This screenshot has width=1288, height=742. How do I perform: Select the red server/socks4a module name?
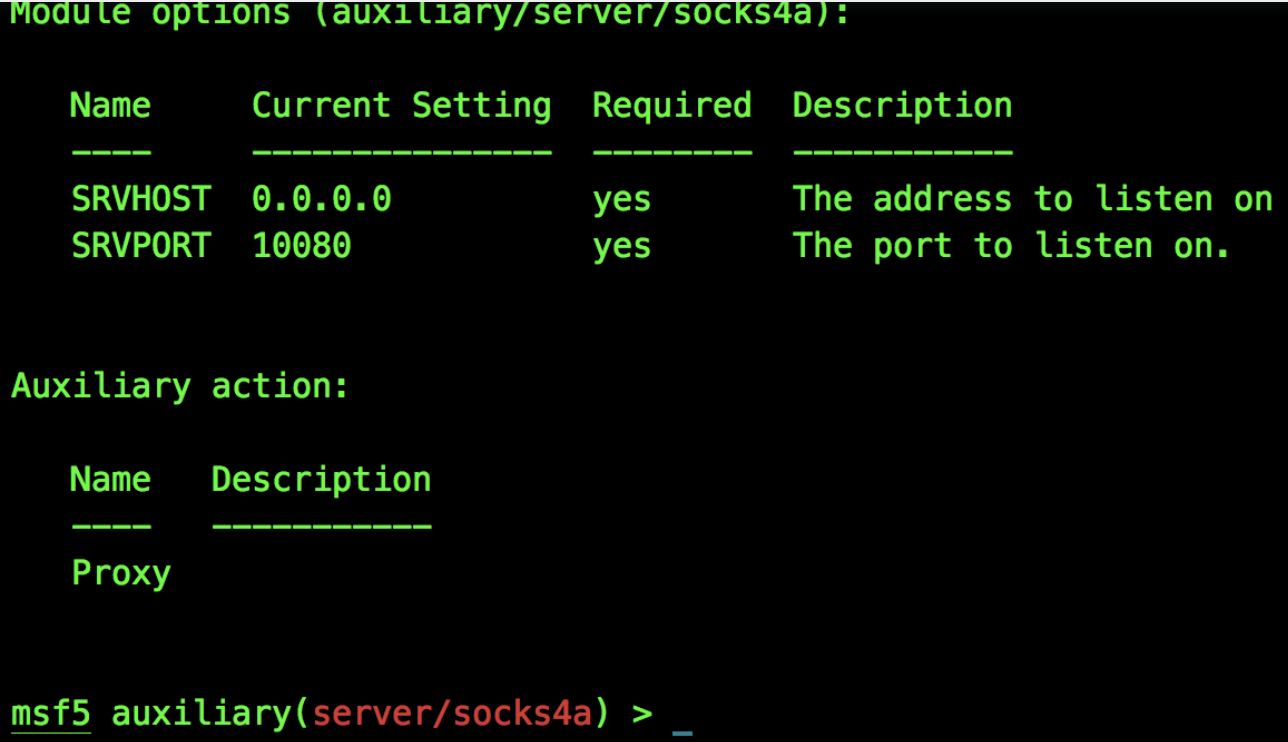[x=452, y=714]
